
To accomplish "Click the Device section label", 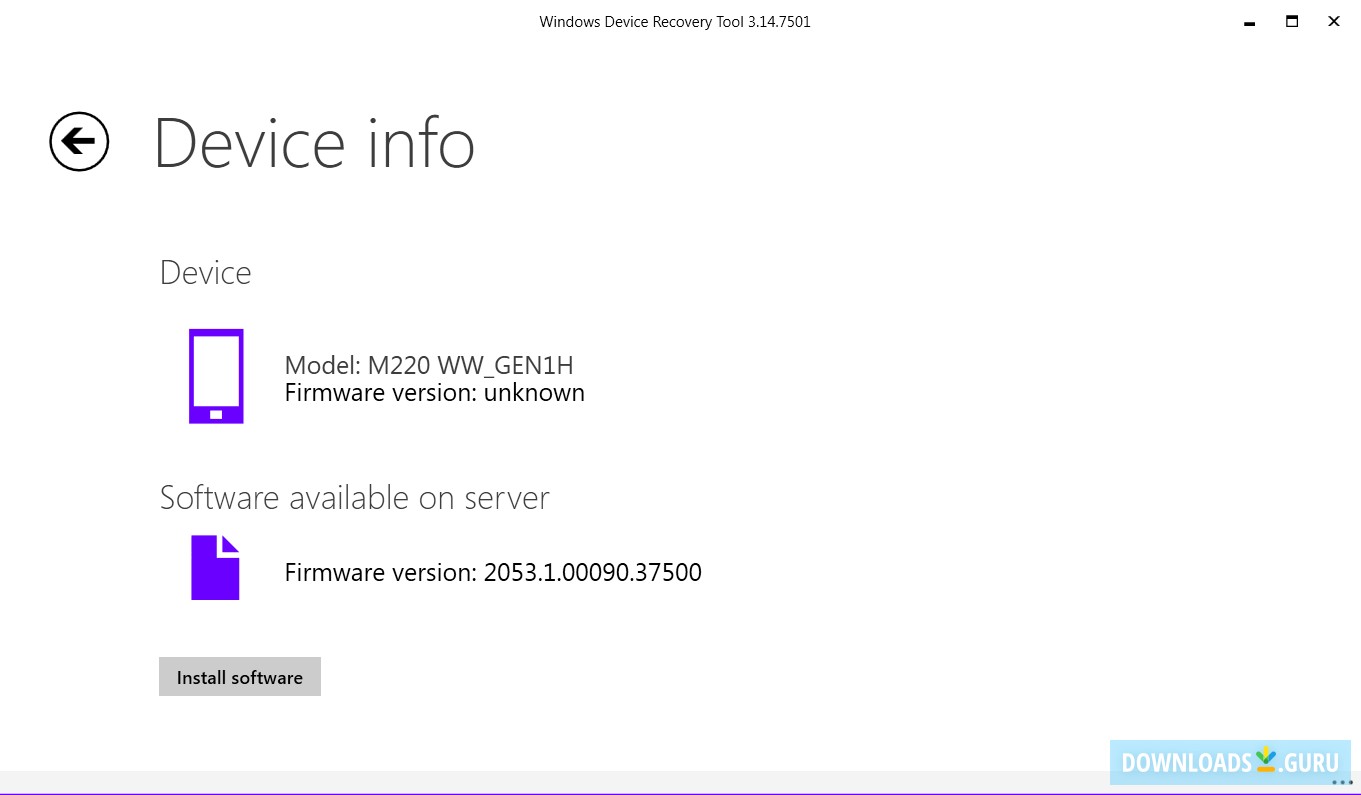I will pyautogui.click(x=205, y=271).
